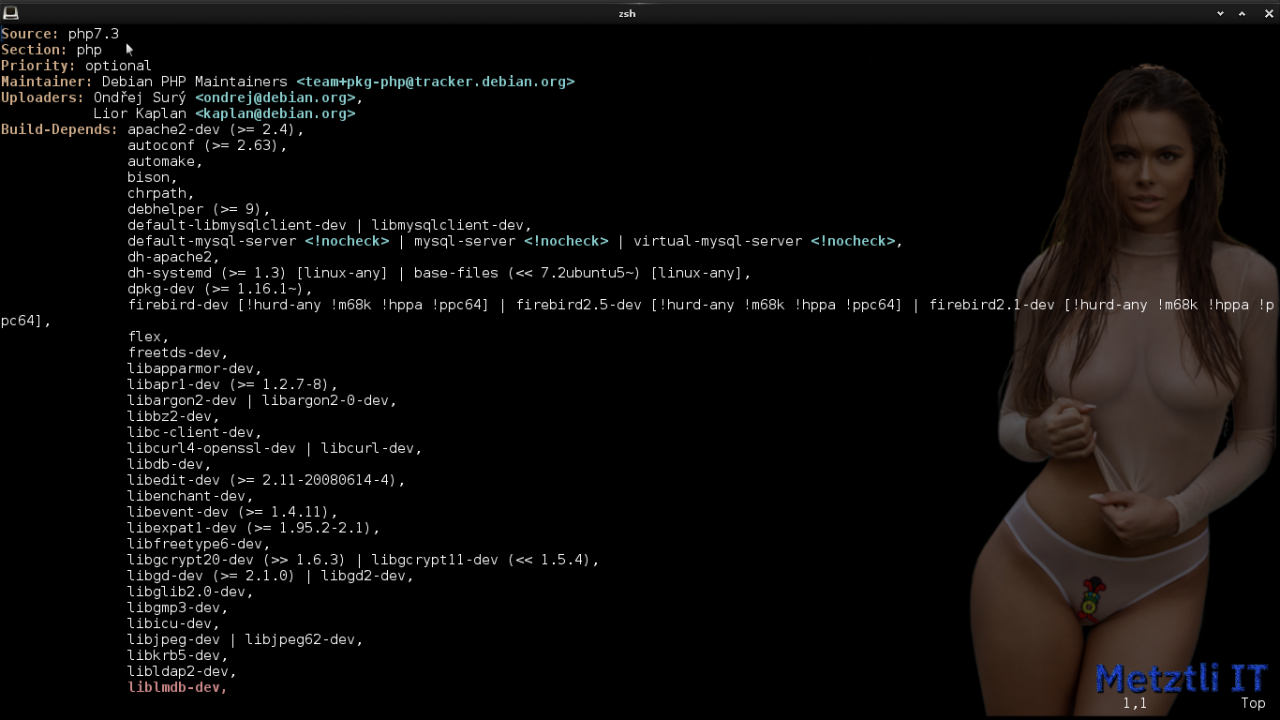Click the 'apache2-dev (>= 2.4),' line
Screen dimensions: 1280x720
[215, 130]
